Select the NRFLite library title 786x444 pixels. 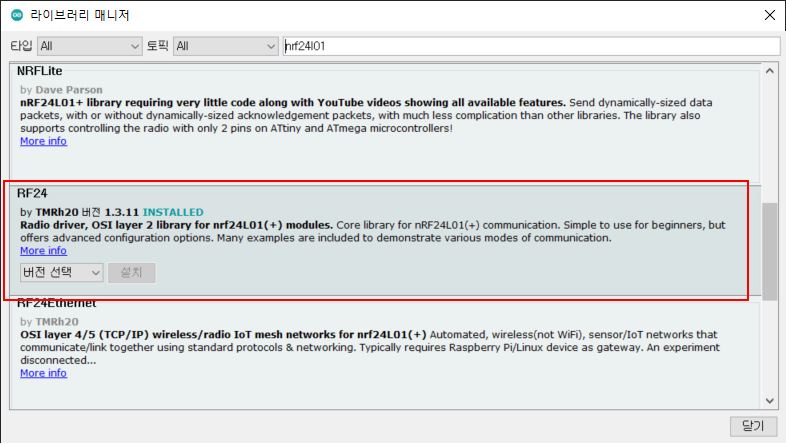[x=40, y=71]
